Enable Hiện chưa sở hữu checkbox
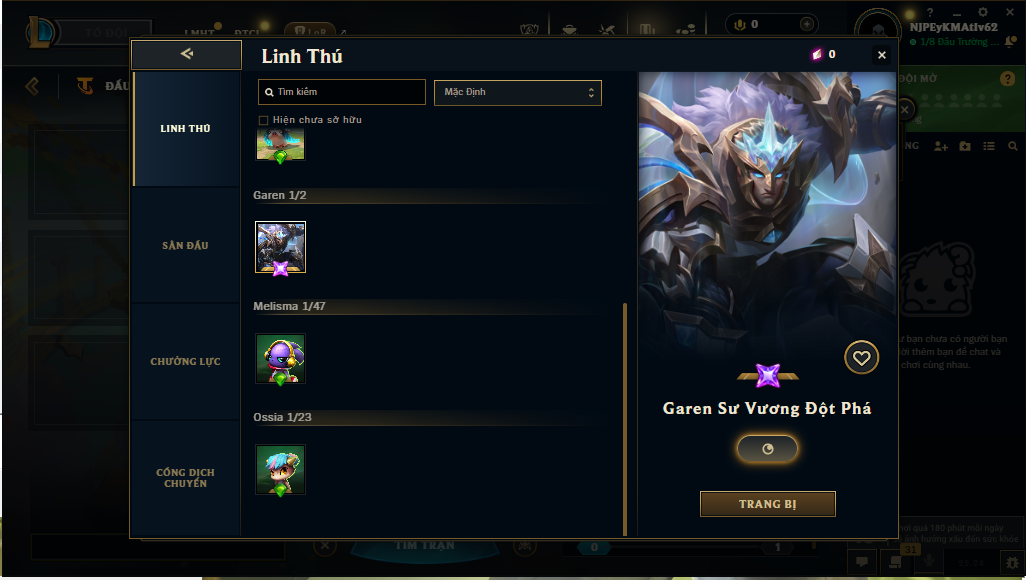This screenshot has width=1026, height=580. point(263,120)
